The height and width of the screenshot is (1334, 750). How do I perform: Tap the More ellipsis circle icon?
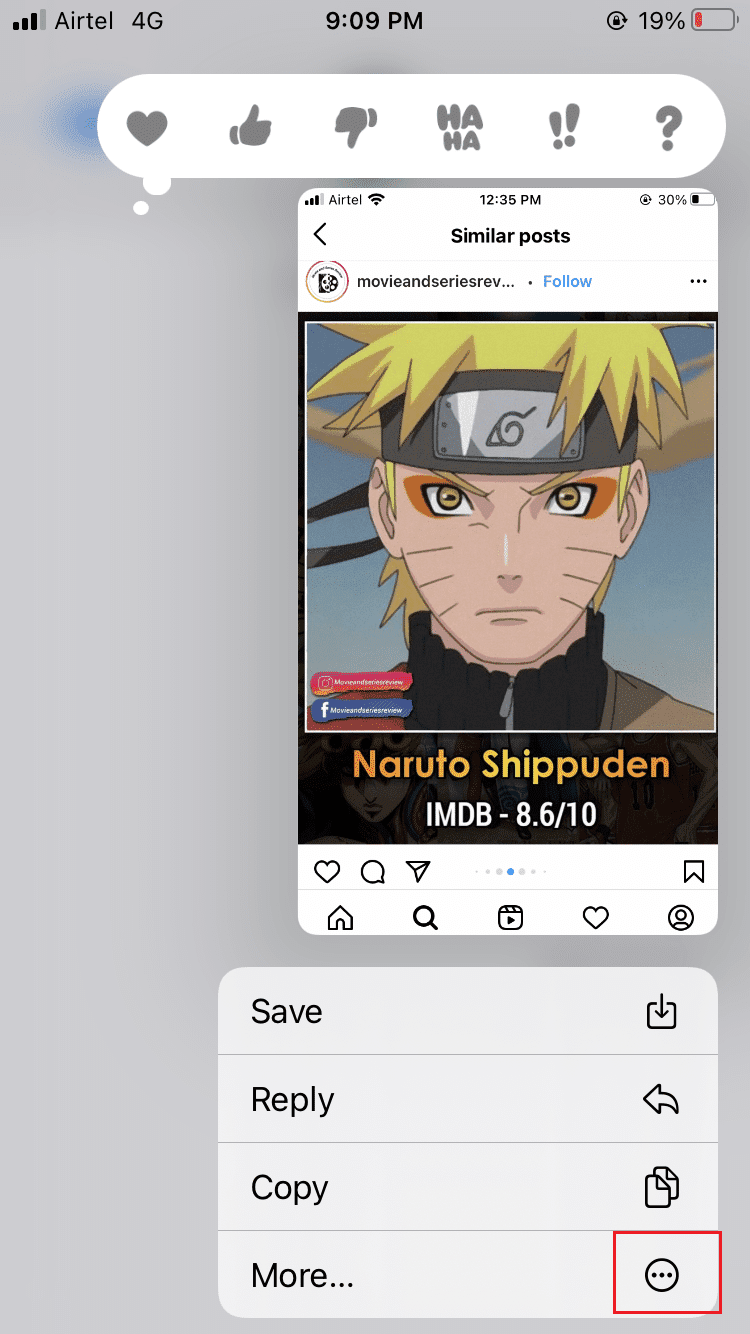[662, 1274]
